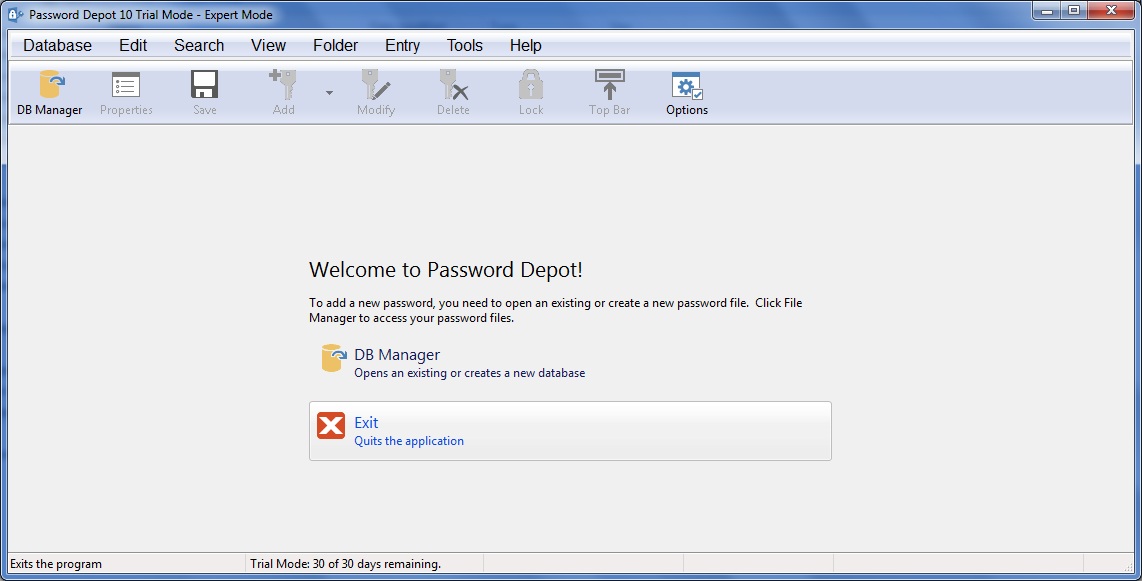The height and width of the screenshot is (581, 1142).
Task: Click the Delete toolbar icon
Action: tap(453, 90)
